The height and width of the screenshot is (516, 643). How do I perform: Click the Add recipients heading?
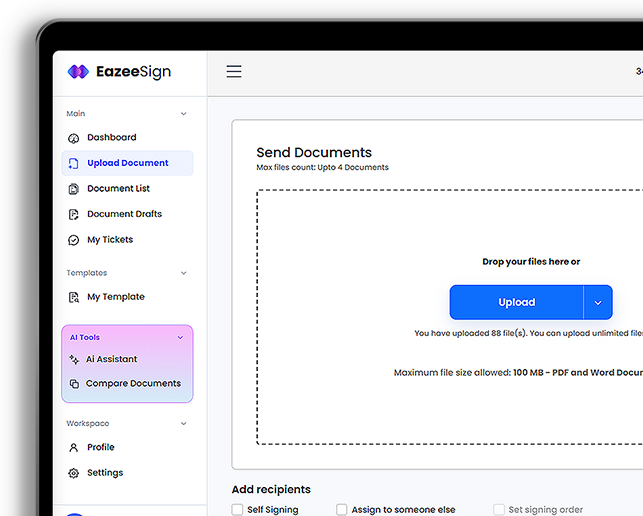tap(271, 489)
